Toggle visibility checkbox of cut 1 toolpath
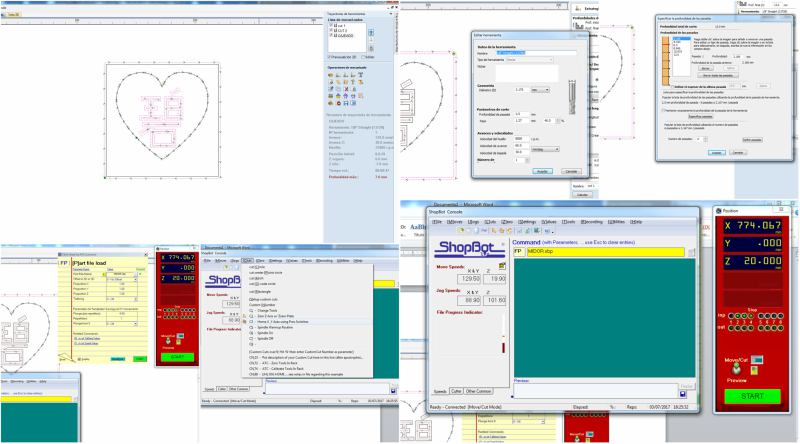Image resolution: width=800 pixels, height=444 pixels. tap(331, 25)
